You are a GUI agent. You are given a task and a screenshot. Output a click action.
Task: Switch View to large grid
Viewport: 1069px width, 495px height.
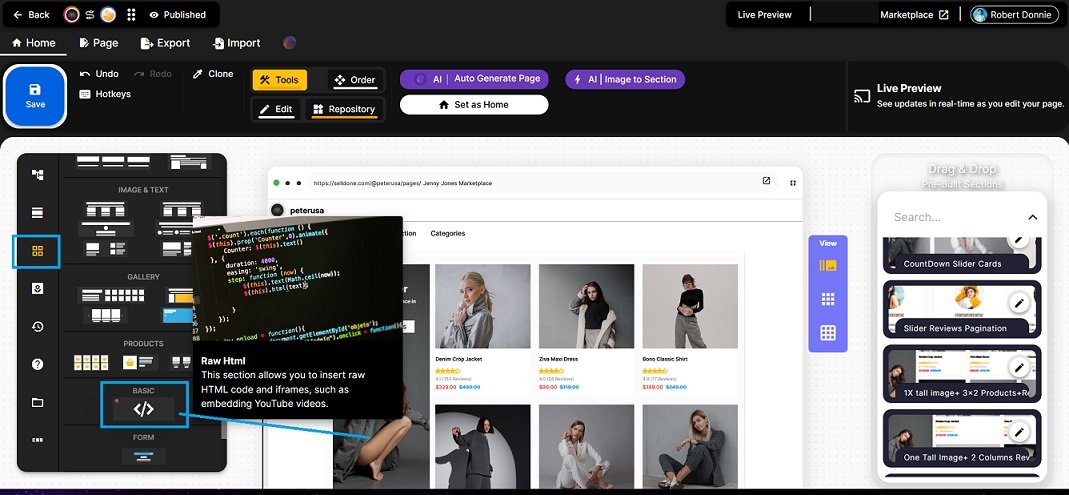coord(828,333)
